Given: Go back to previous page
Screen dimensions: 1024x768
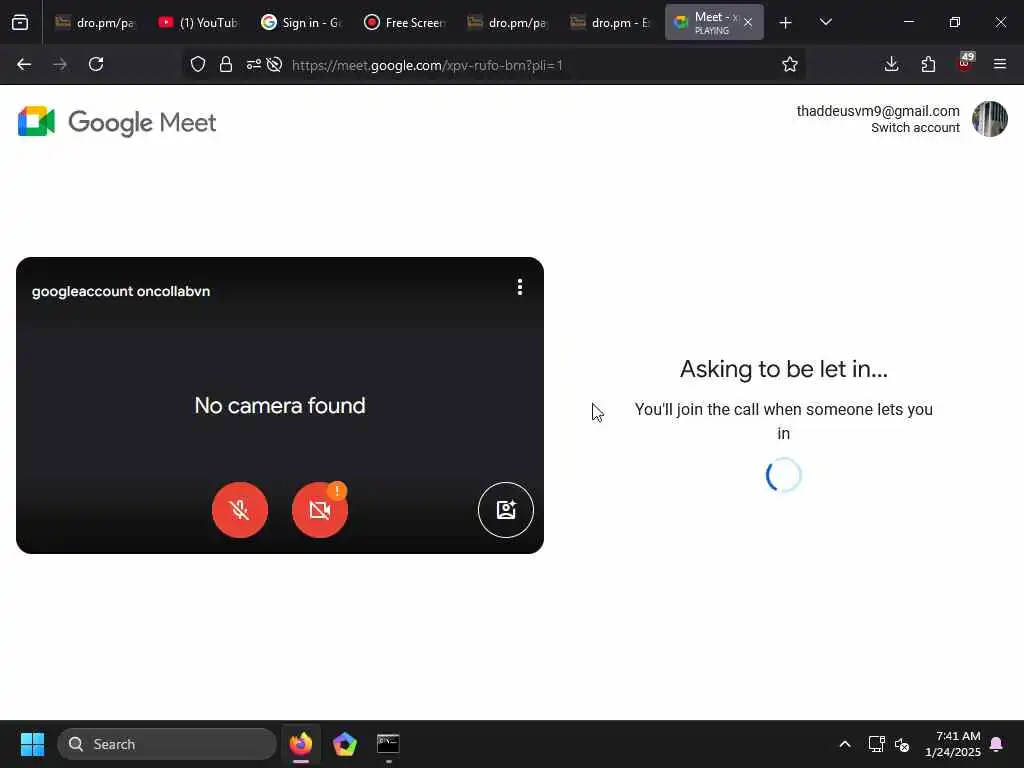Looking at the screenshot, I should (x=24, y=65).
